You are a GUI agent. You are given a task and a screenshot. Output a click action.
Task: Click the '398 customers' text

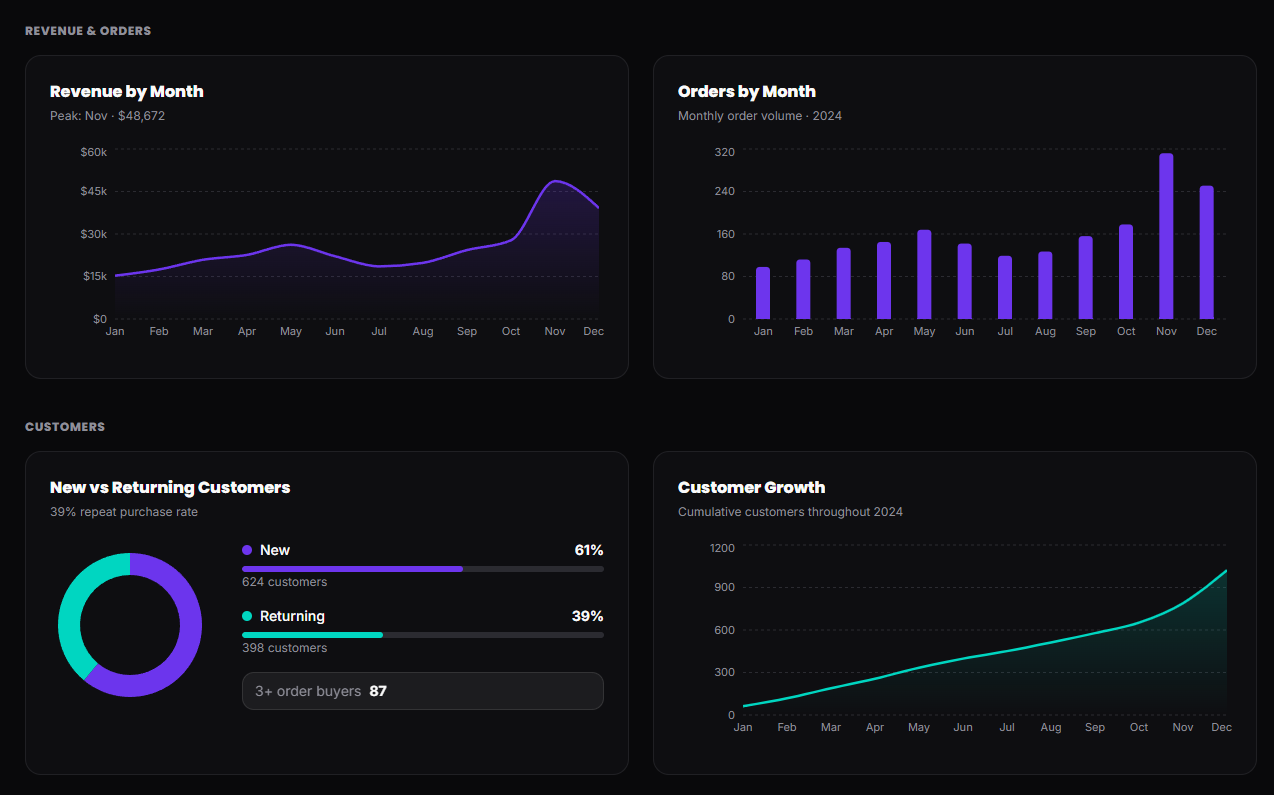(284, 648)
